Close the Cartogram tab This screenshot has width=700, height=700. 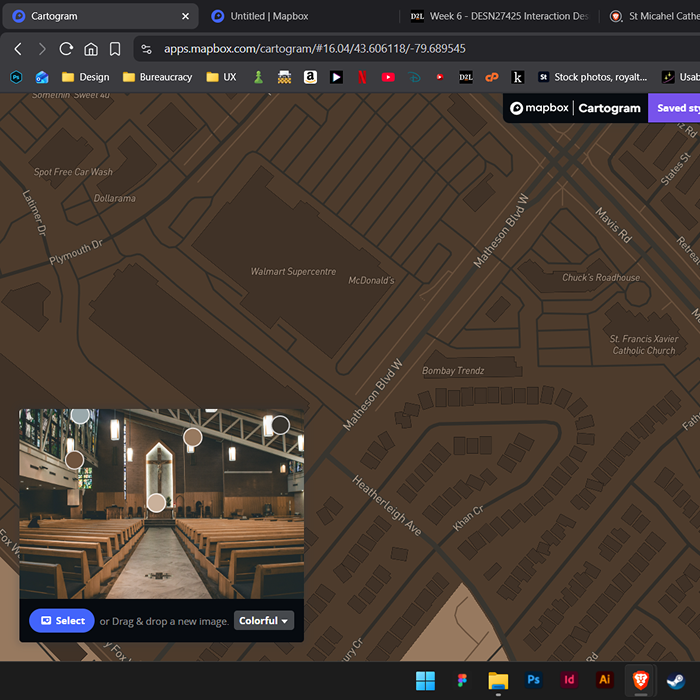[x=185, y=16]
